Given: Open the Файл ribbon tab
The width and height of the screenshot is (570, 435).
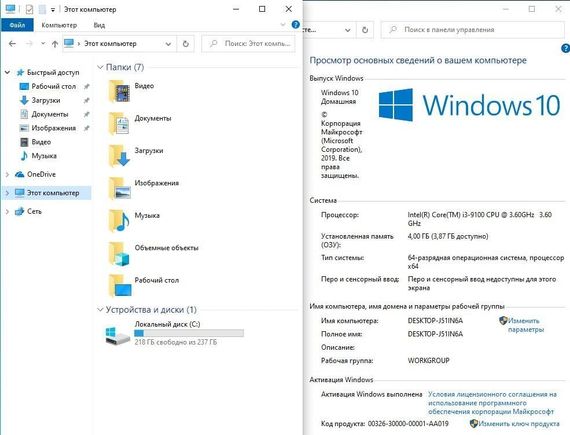Looking at the screenshot, I should coord(17,25).
